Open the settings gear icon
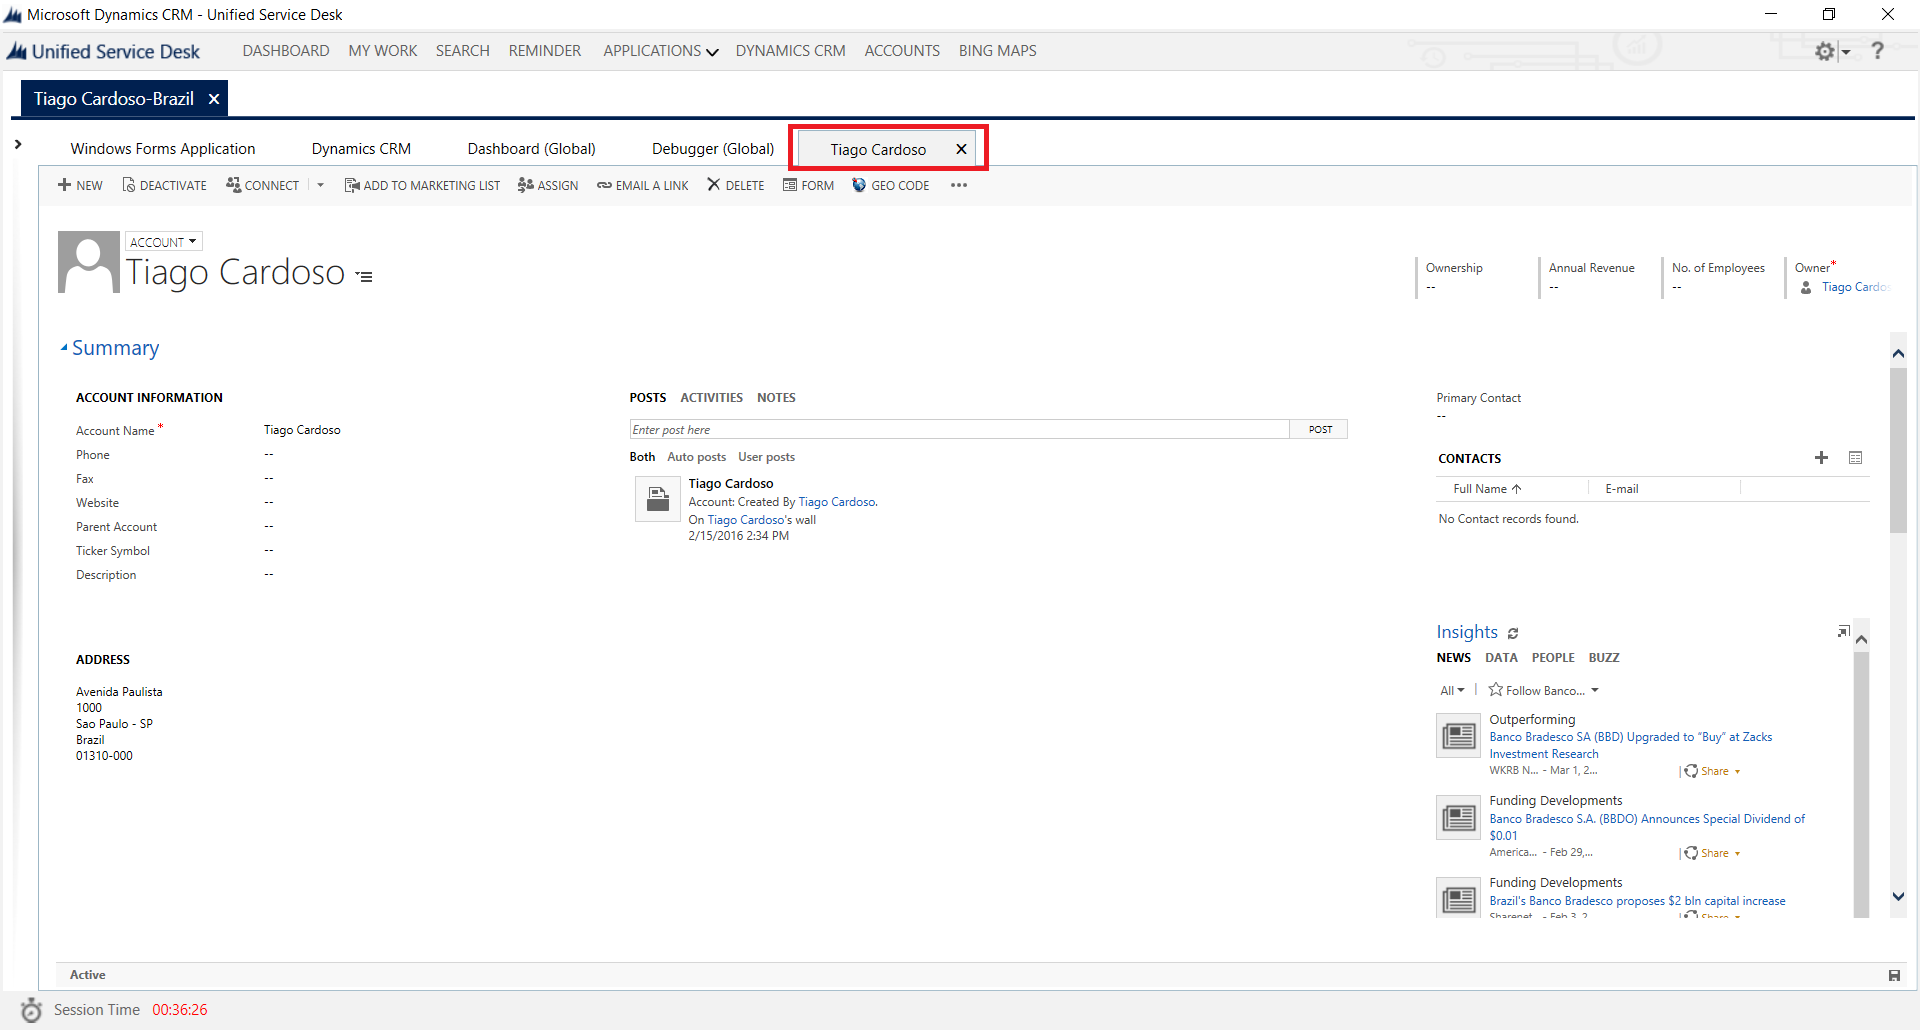This screenshot has height=1030, width=1920. pyautogui.click(x=1825, y=51)
